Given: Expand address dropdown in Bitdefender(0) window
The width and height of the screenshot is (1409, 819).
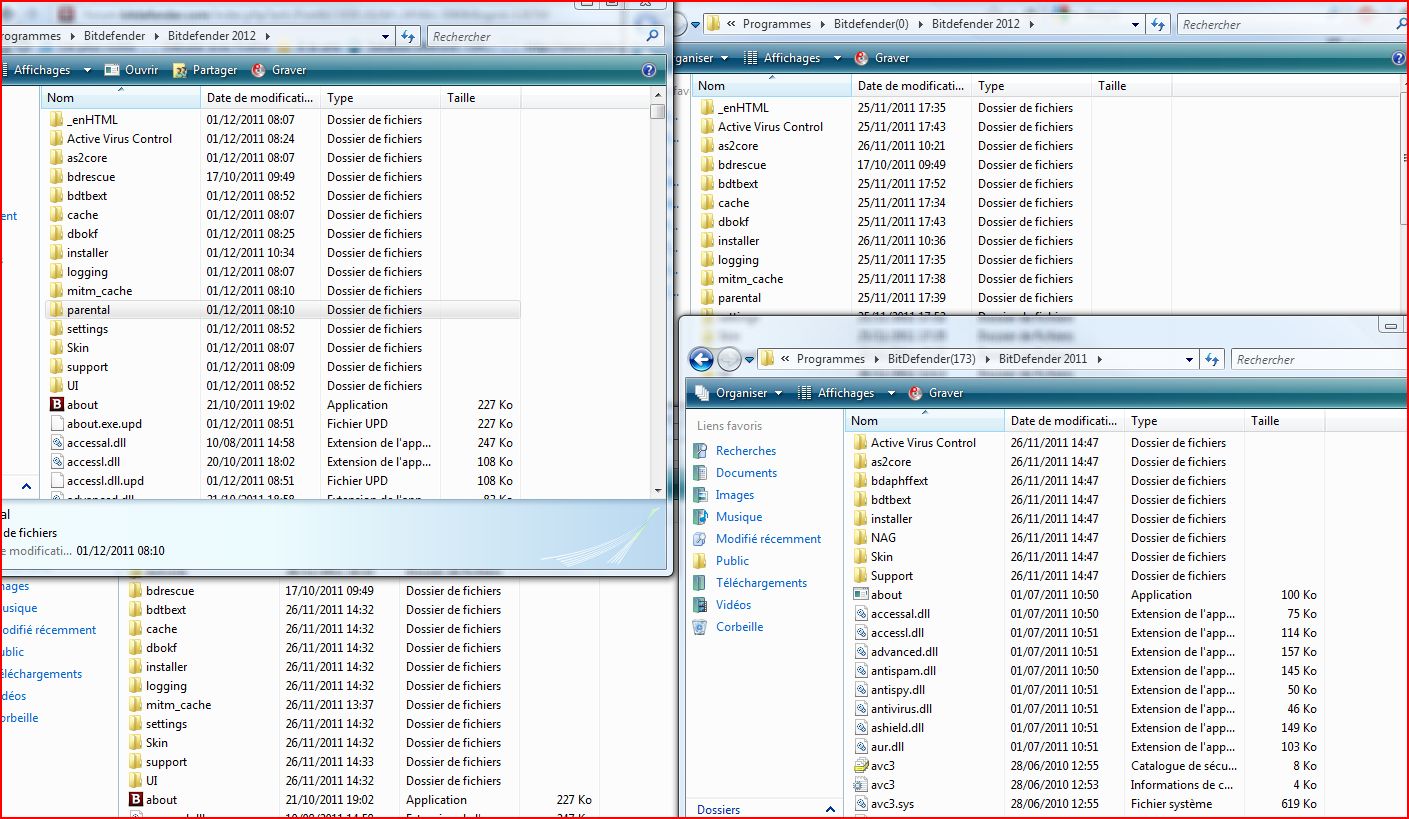Looking at the screenshot, I should pyautogui.click(x=1136, y=24).
